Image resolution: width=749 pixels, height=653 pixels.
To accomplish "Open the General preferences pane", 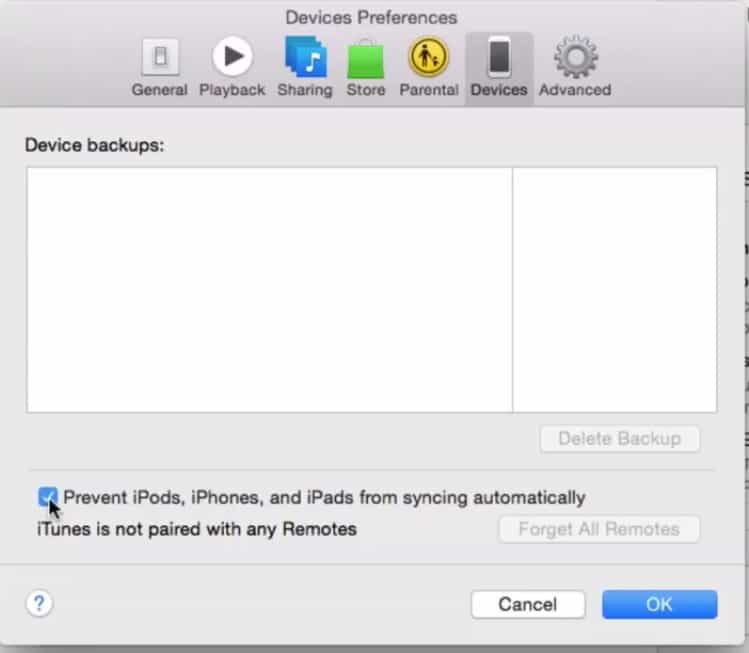I will coord(160,67).
